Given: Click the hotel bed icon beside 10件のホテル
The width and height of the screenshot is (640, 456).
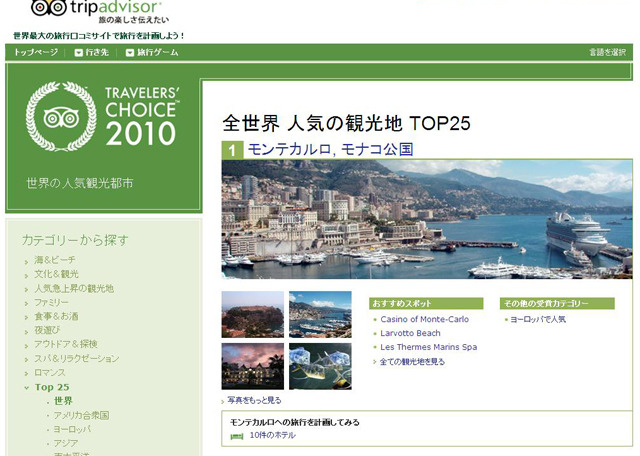Looking at the screenshot, I should coord(237,436).
